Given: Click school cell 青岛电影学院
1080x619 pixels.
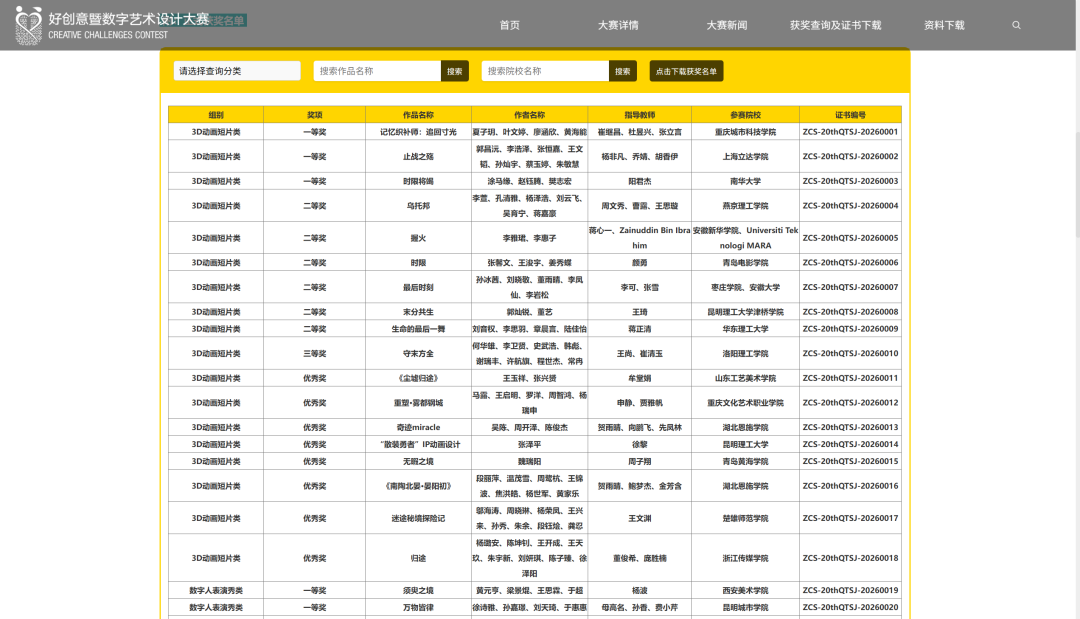Looking at the screenshot, I should 745,262.
